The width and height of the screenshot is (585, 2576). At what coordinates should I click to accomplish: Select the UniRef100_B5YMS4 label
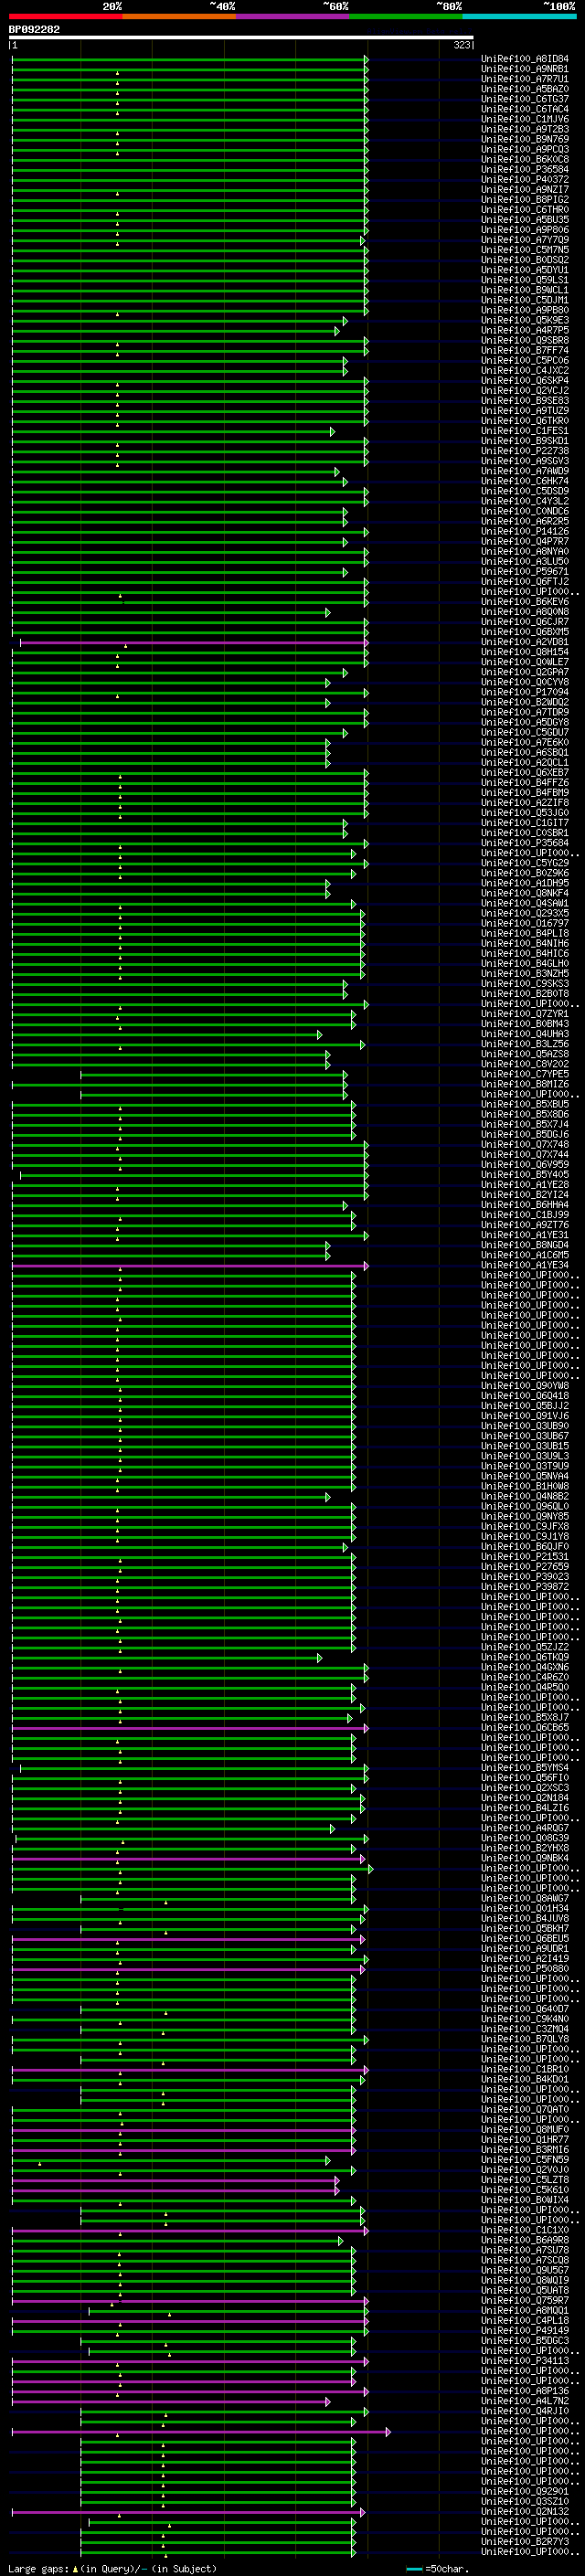[x=525, y=1768]
